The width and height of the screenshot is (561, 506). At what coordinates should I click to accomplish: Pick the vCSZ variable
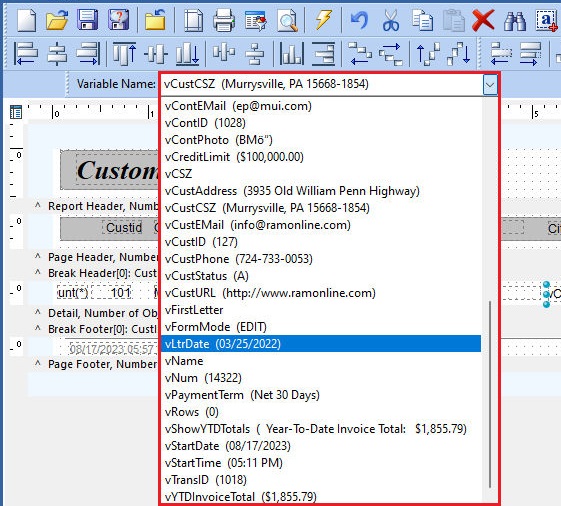pyautogui.click(x=321, y=174)
